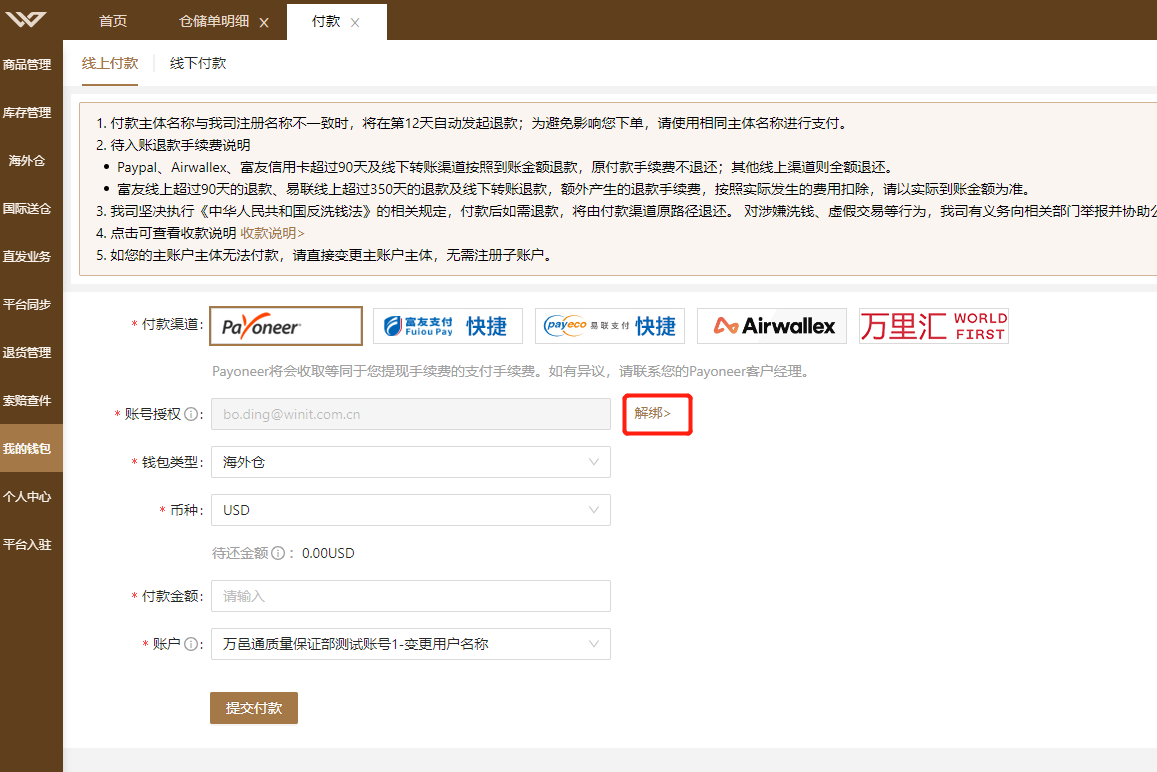Expand the 账户 dropdown
The height and width of the screenshot is (772, 1157).
(x=411, y=644)
